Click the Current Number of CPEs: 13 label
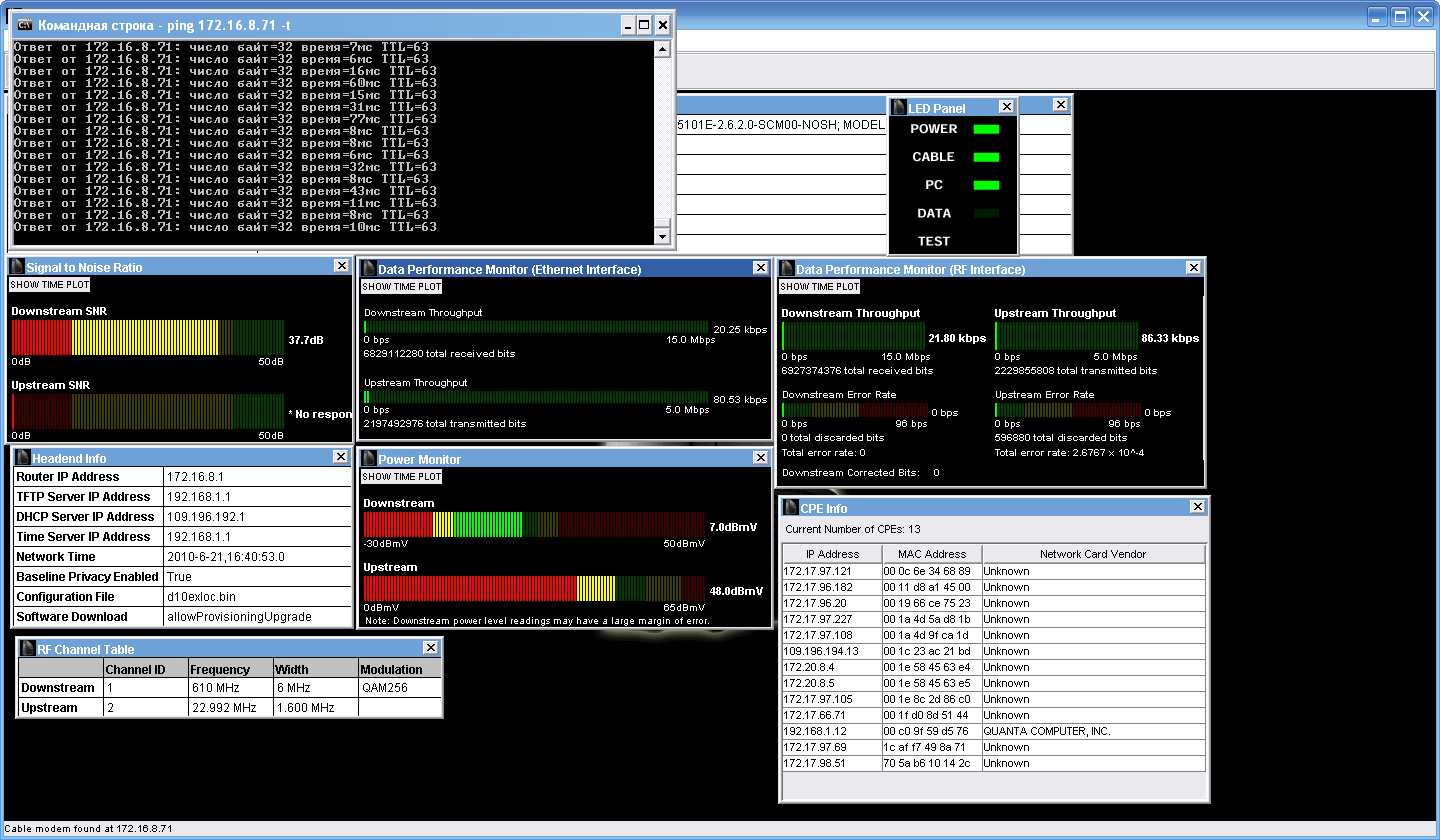The width and height of the screenshot is (1440, 840). (x=853, y=528)
